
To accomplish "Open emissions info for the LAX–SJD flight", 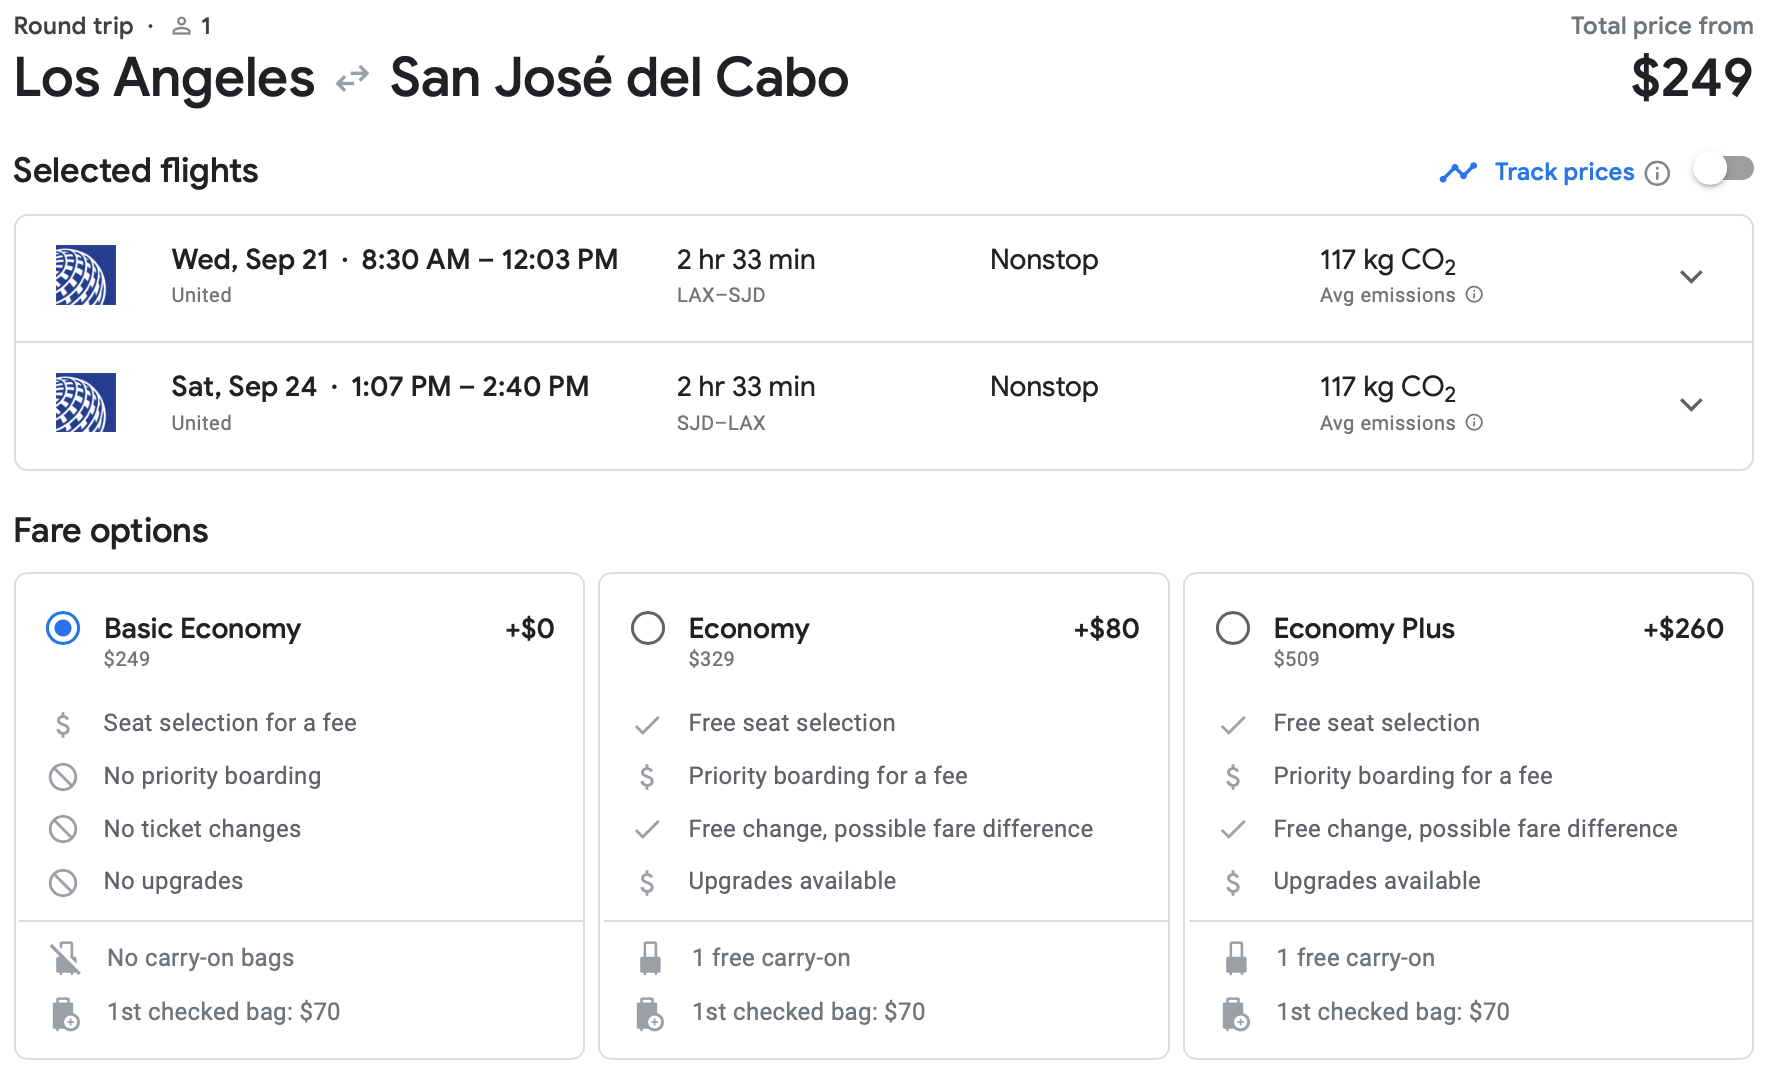I will [1474, 295].
